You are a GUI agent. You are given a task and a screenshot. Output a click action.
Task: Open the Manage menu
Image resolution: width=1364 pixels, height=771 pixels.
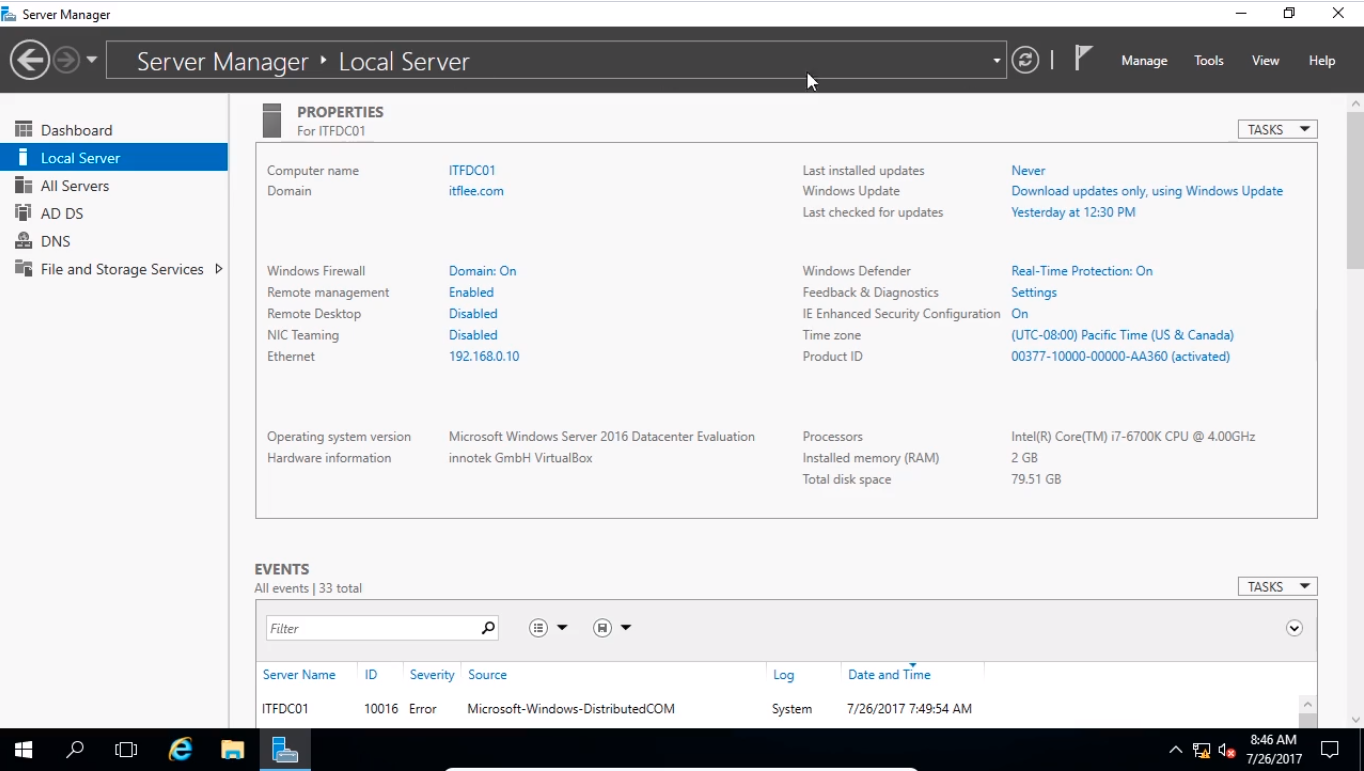click(1144, 61)
